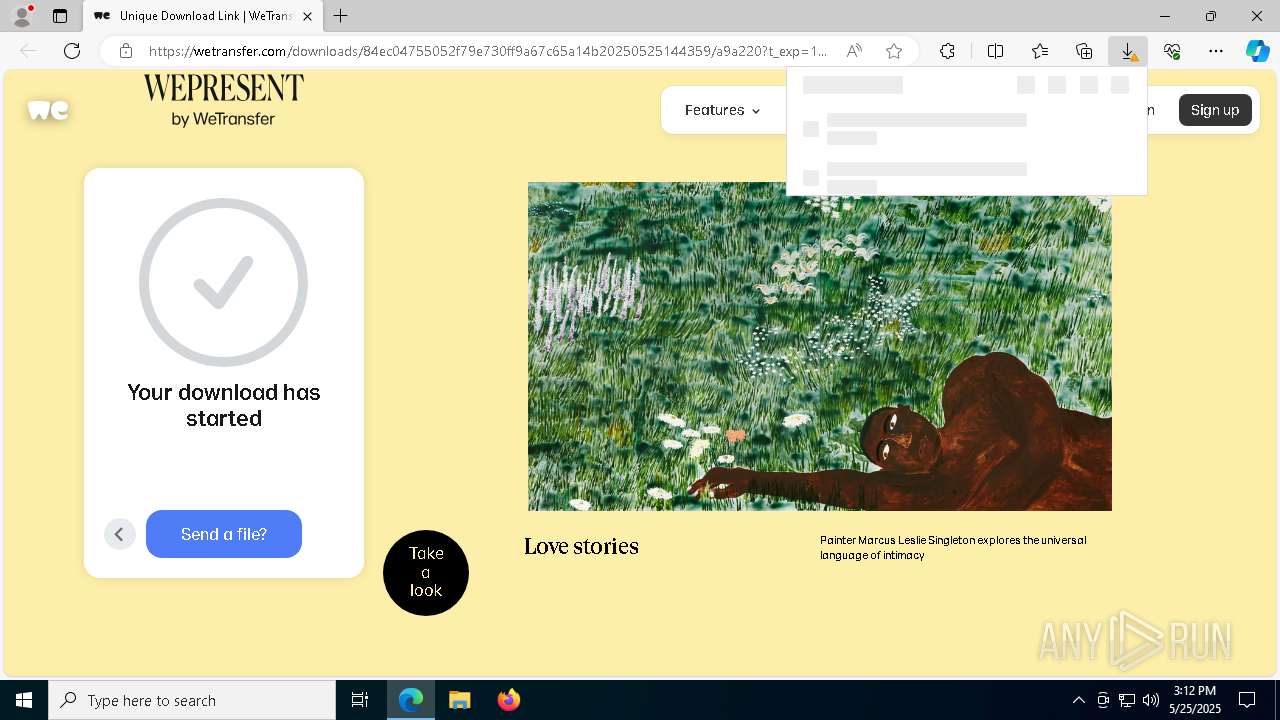Click the Send a file? button
Image resolution: width=1280 pixels, height=720 pixels.
(x=224, y=534)
